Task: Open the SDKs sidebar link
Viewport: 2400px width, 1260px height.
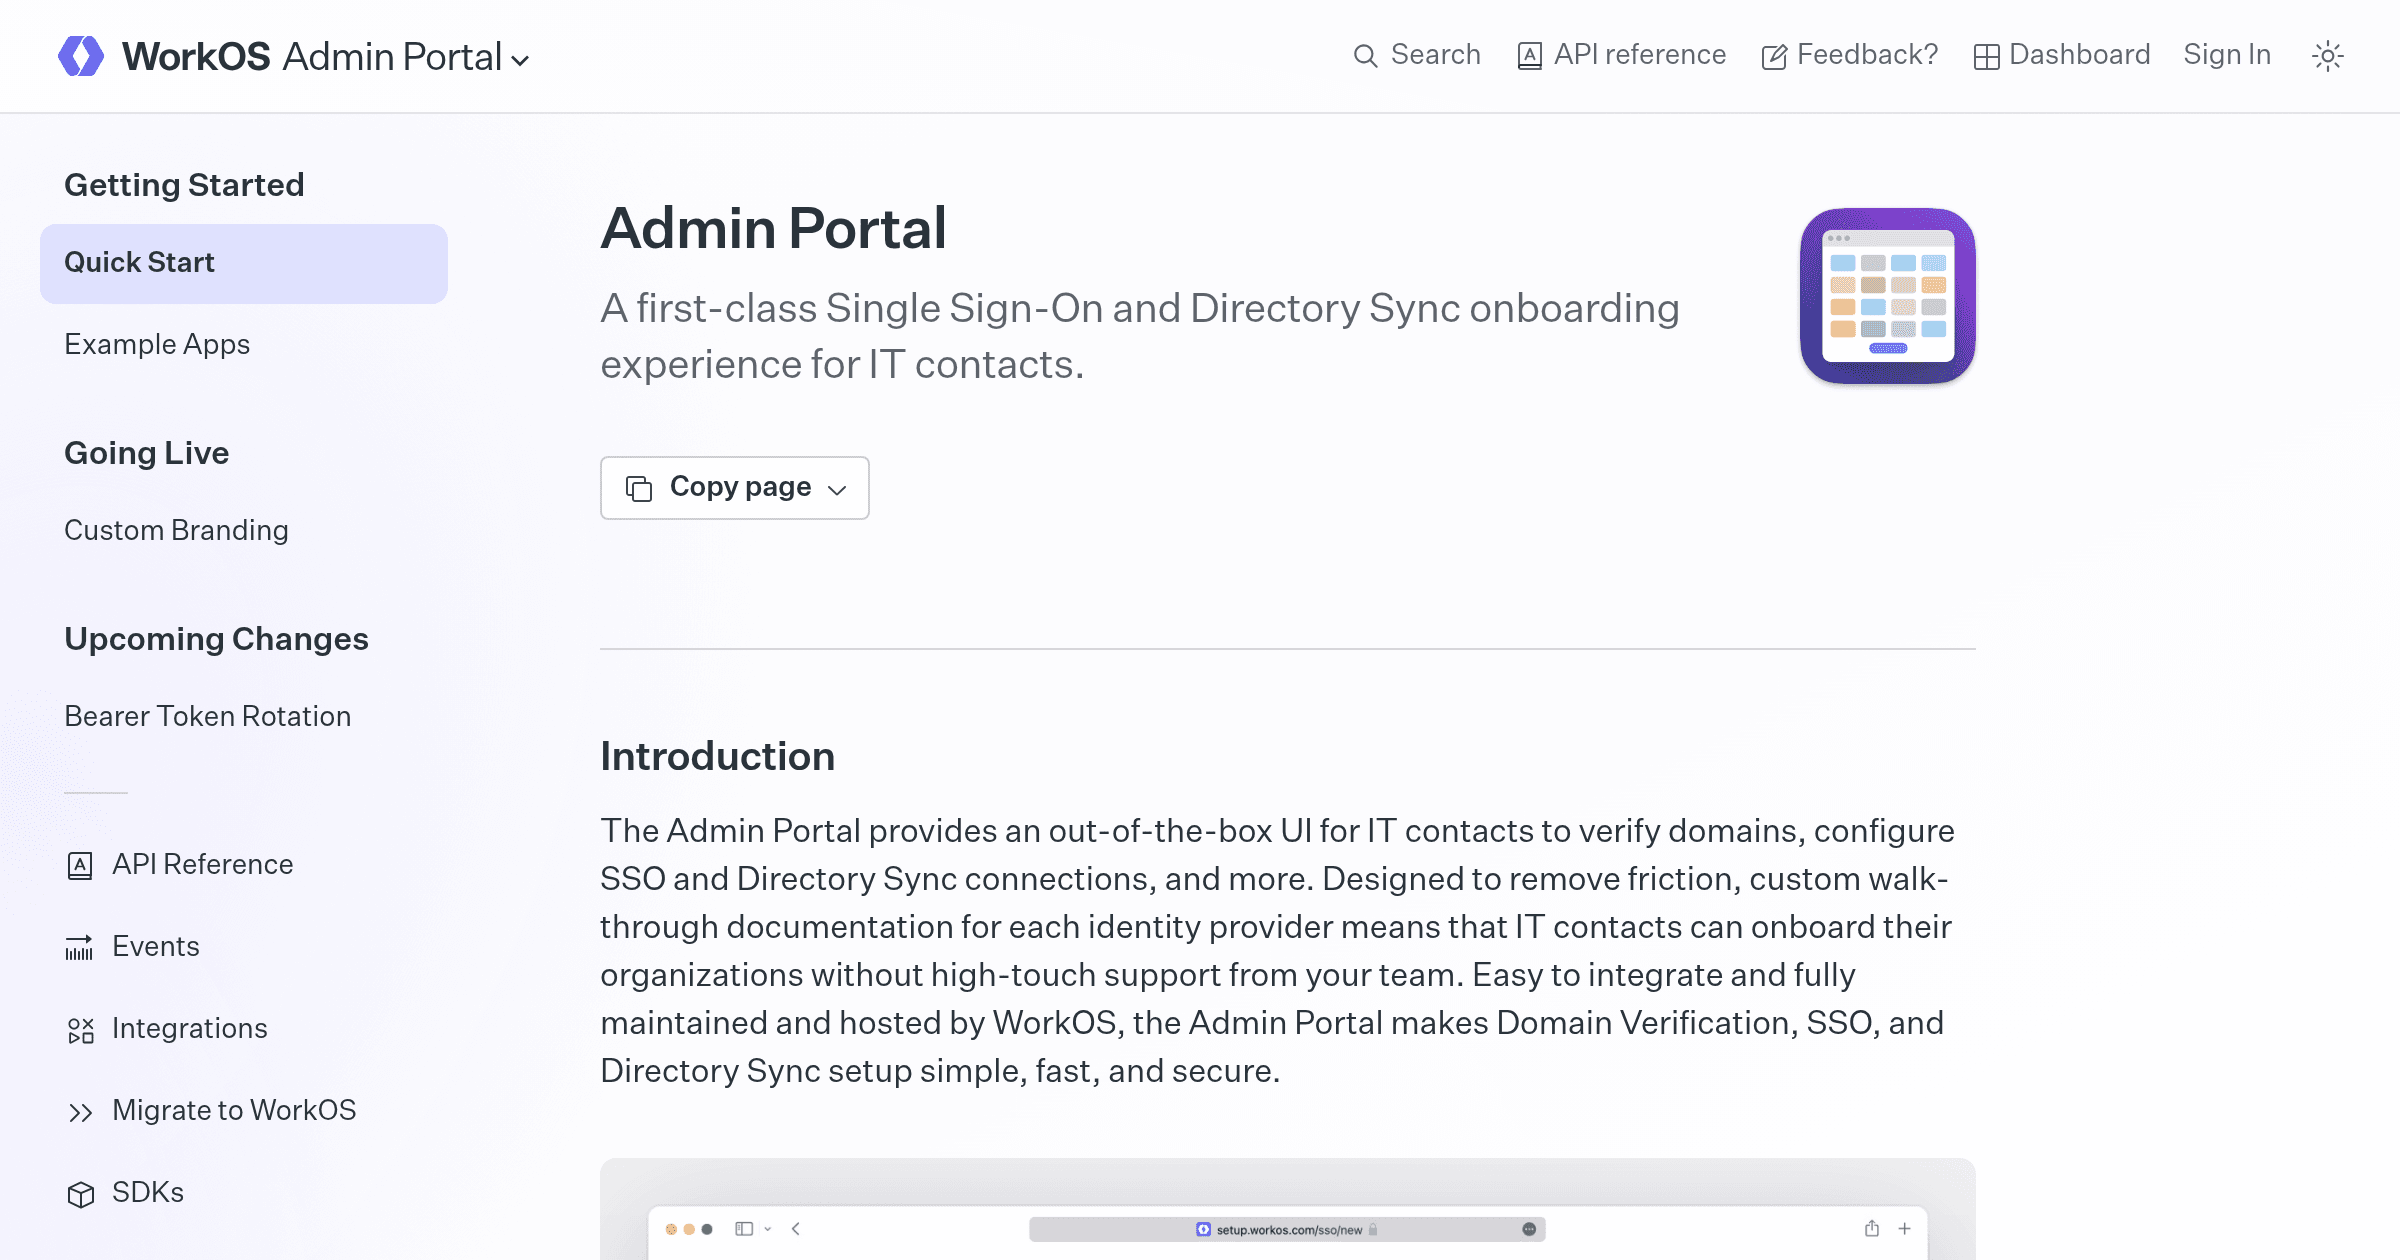Action: 148,1192
